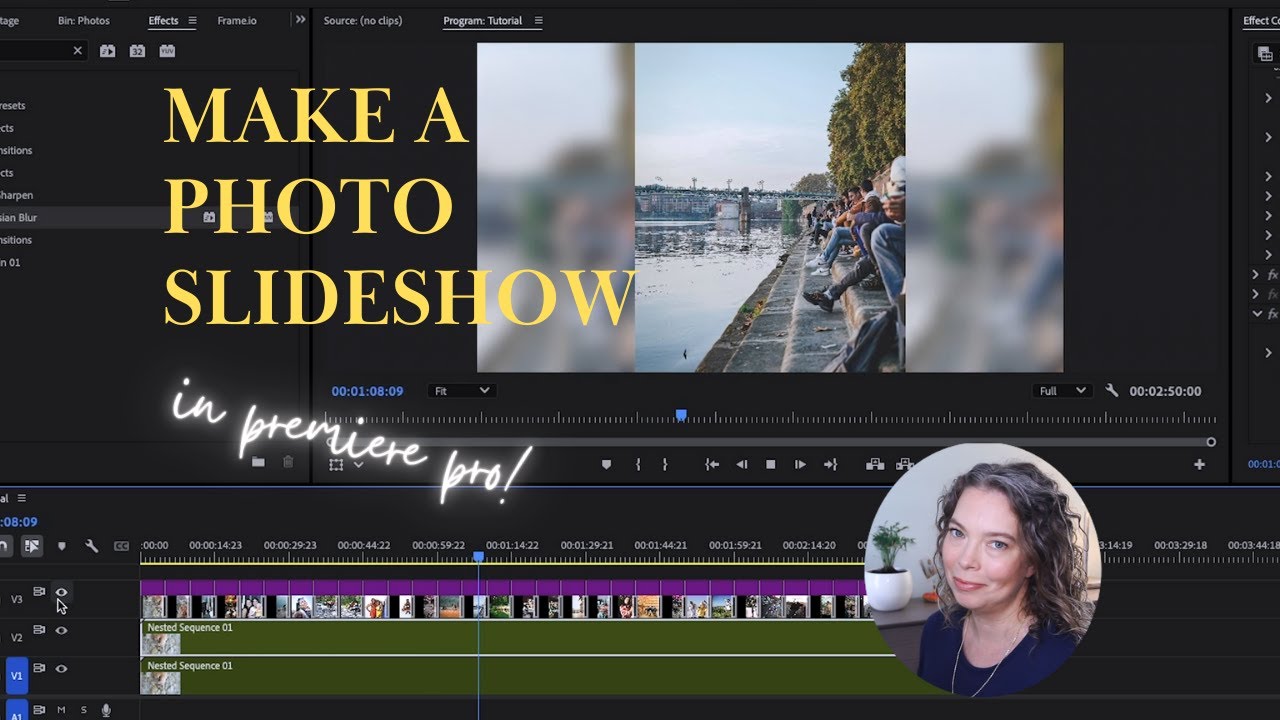
Task: Click the accelerated effects filter icon
Action: [x=107, y=51]
